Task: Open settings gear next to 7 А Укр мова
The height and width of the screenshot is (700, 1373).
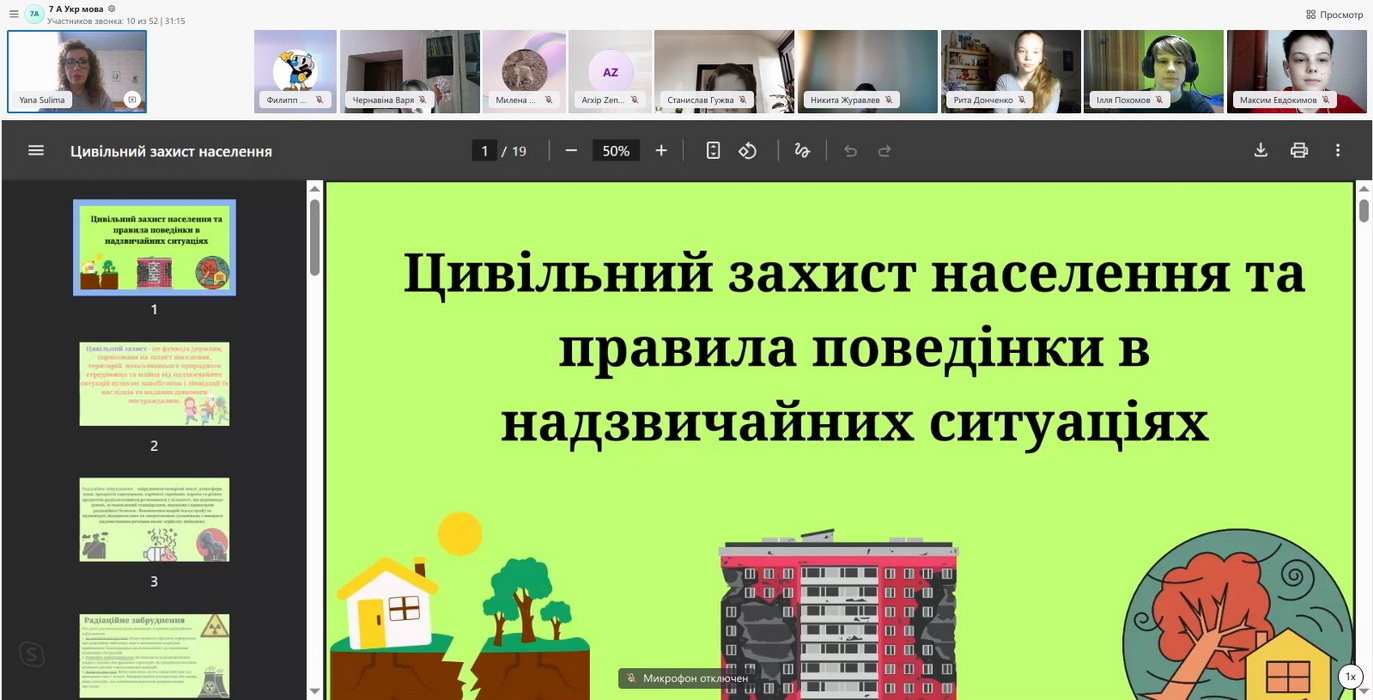Action: (112, 9)
